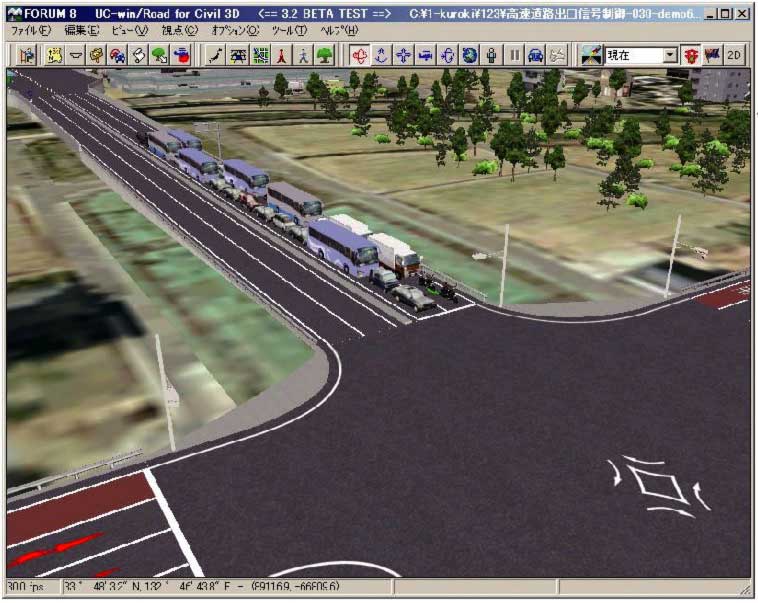Select the blue anchor-shaped navigation icon
Screen dimensions: 758x603
(381, 56)
